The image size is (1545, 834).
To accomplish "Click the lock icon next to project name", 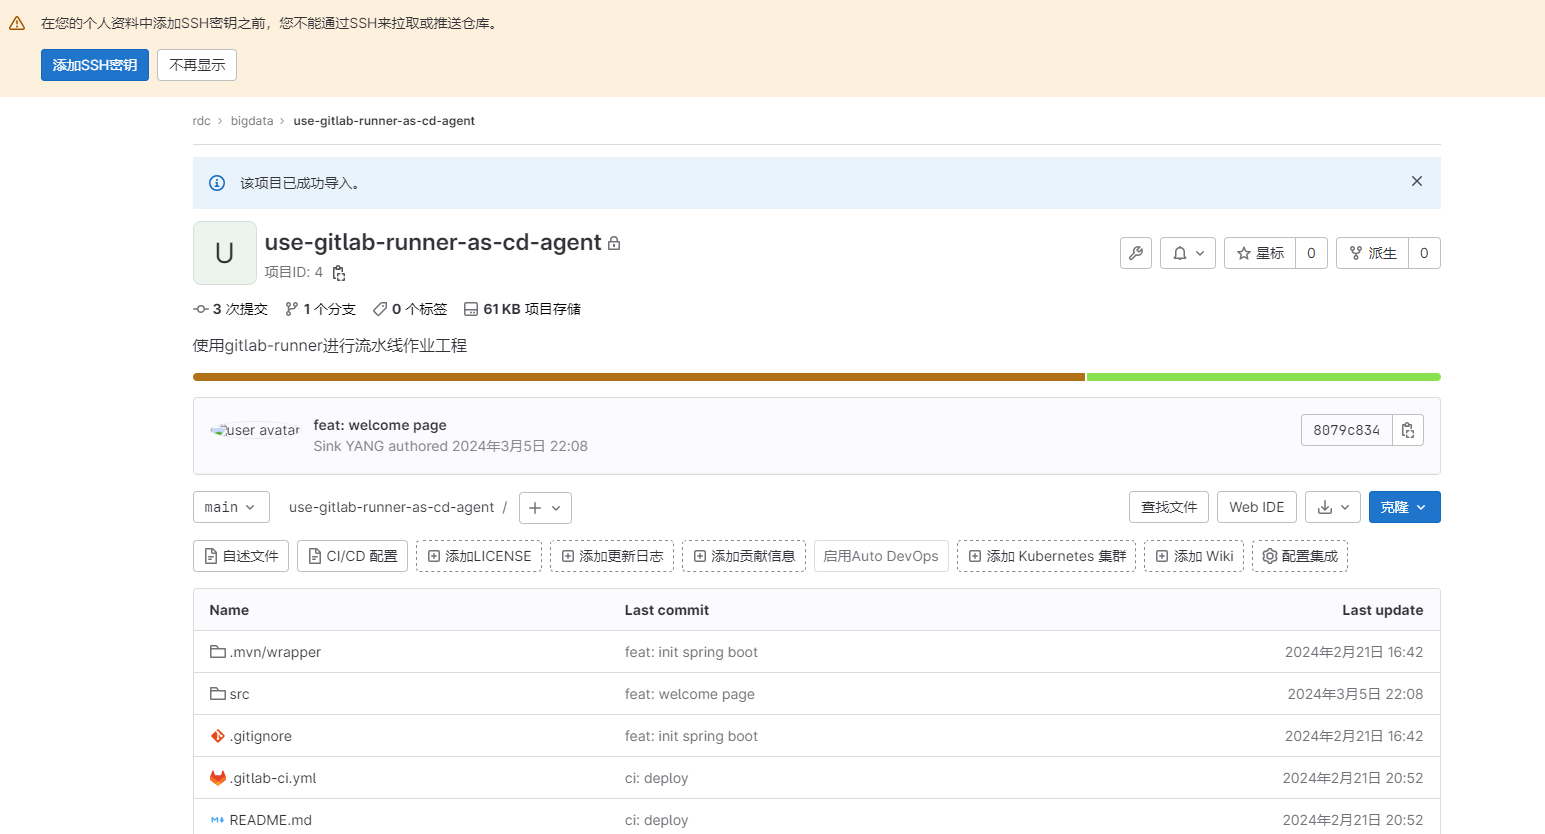I will click(614, 243).
